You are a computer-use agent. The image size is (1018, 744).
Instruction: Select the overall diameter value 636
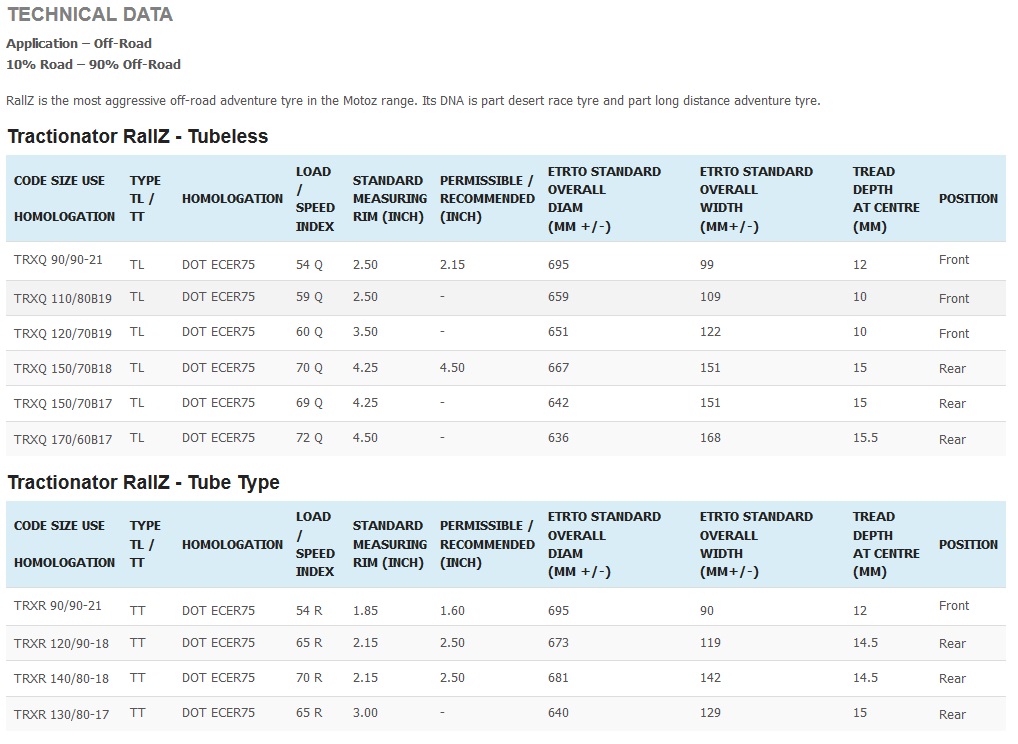(x=558, y=438)
